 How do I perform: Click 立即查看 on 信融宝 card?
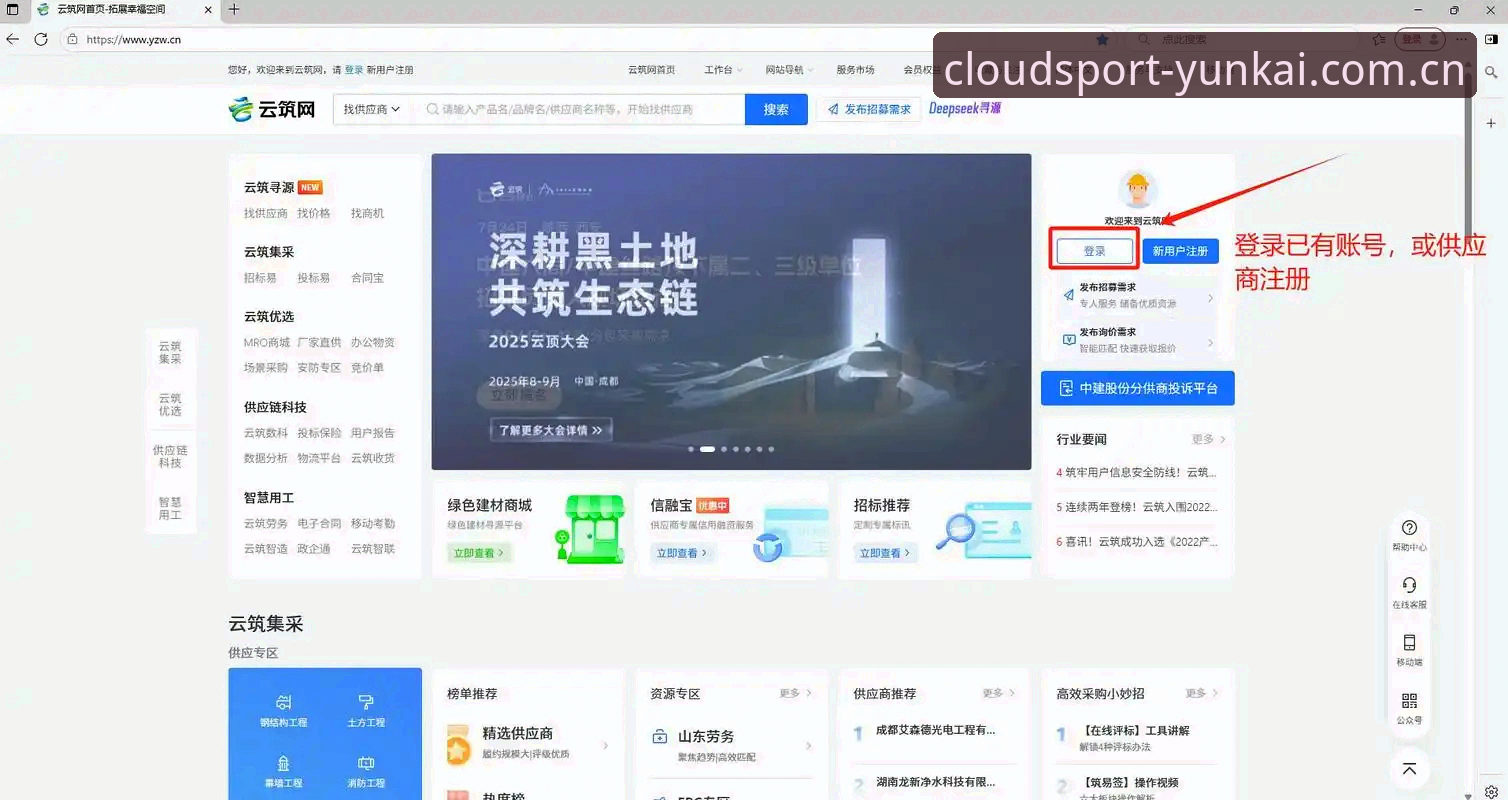[682, 552]
